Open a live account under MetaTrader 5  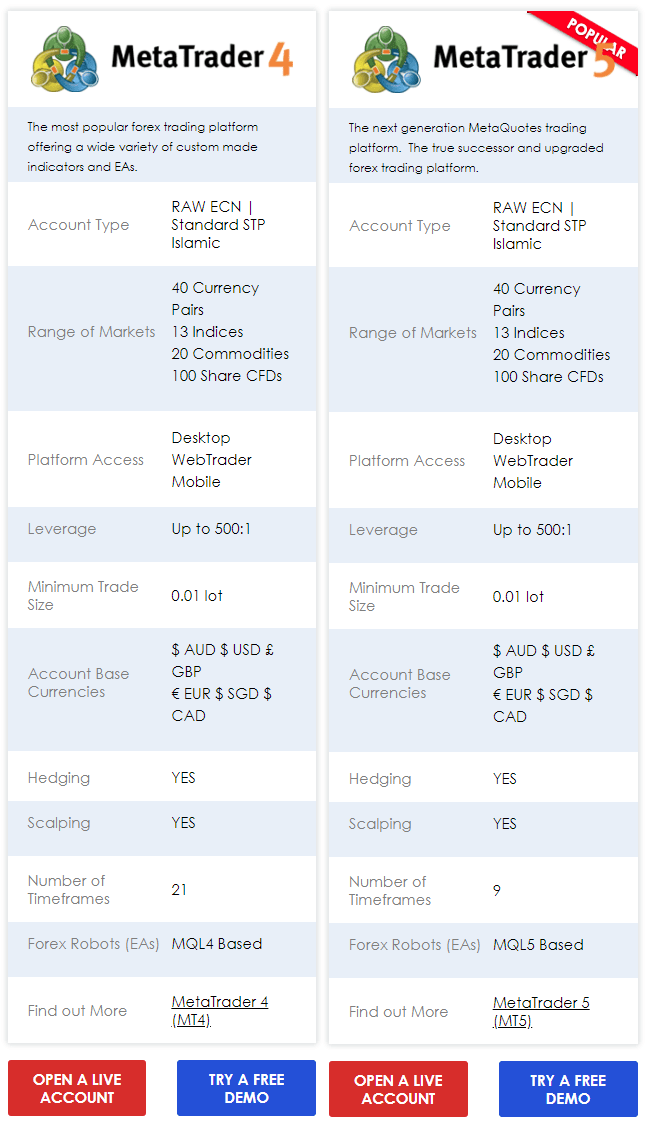coord(399,1089)
